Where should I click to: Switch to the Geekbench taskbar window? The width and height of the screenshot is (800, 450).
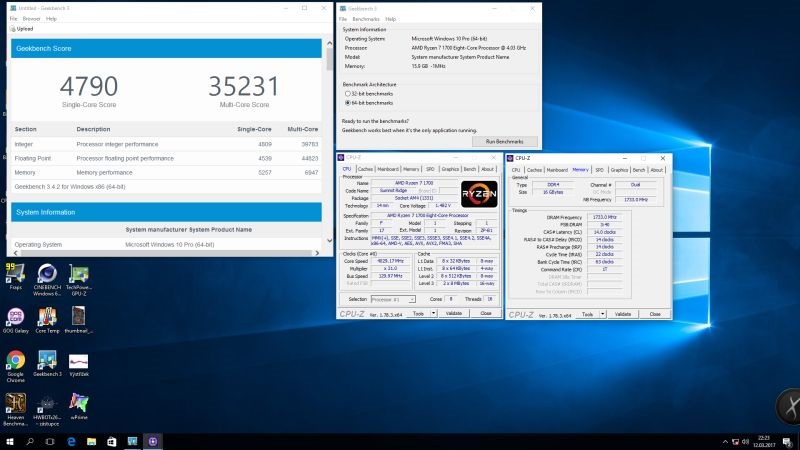pos(132,441)
